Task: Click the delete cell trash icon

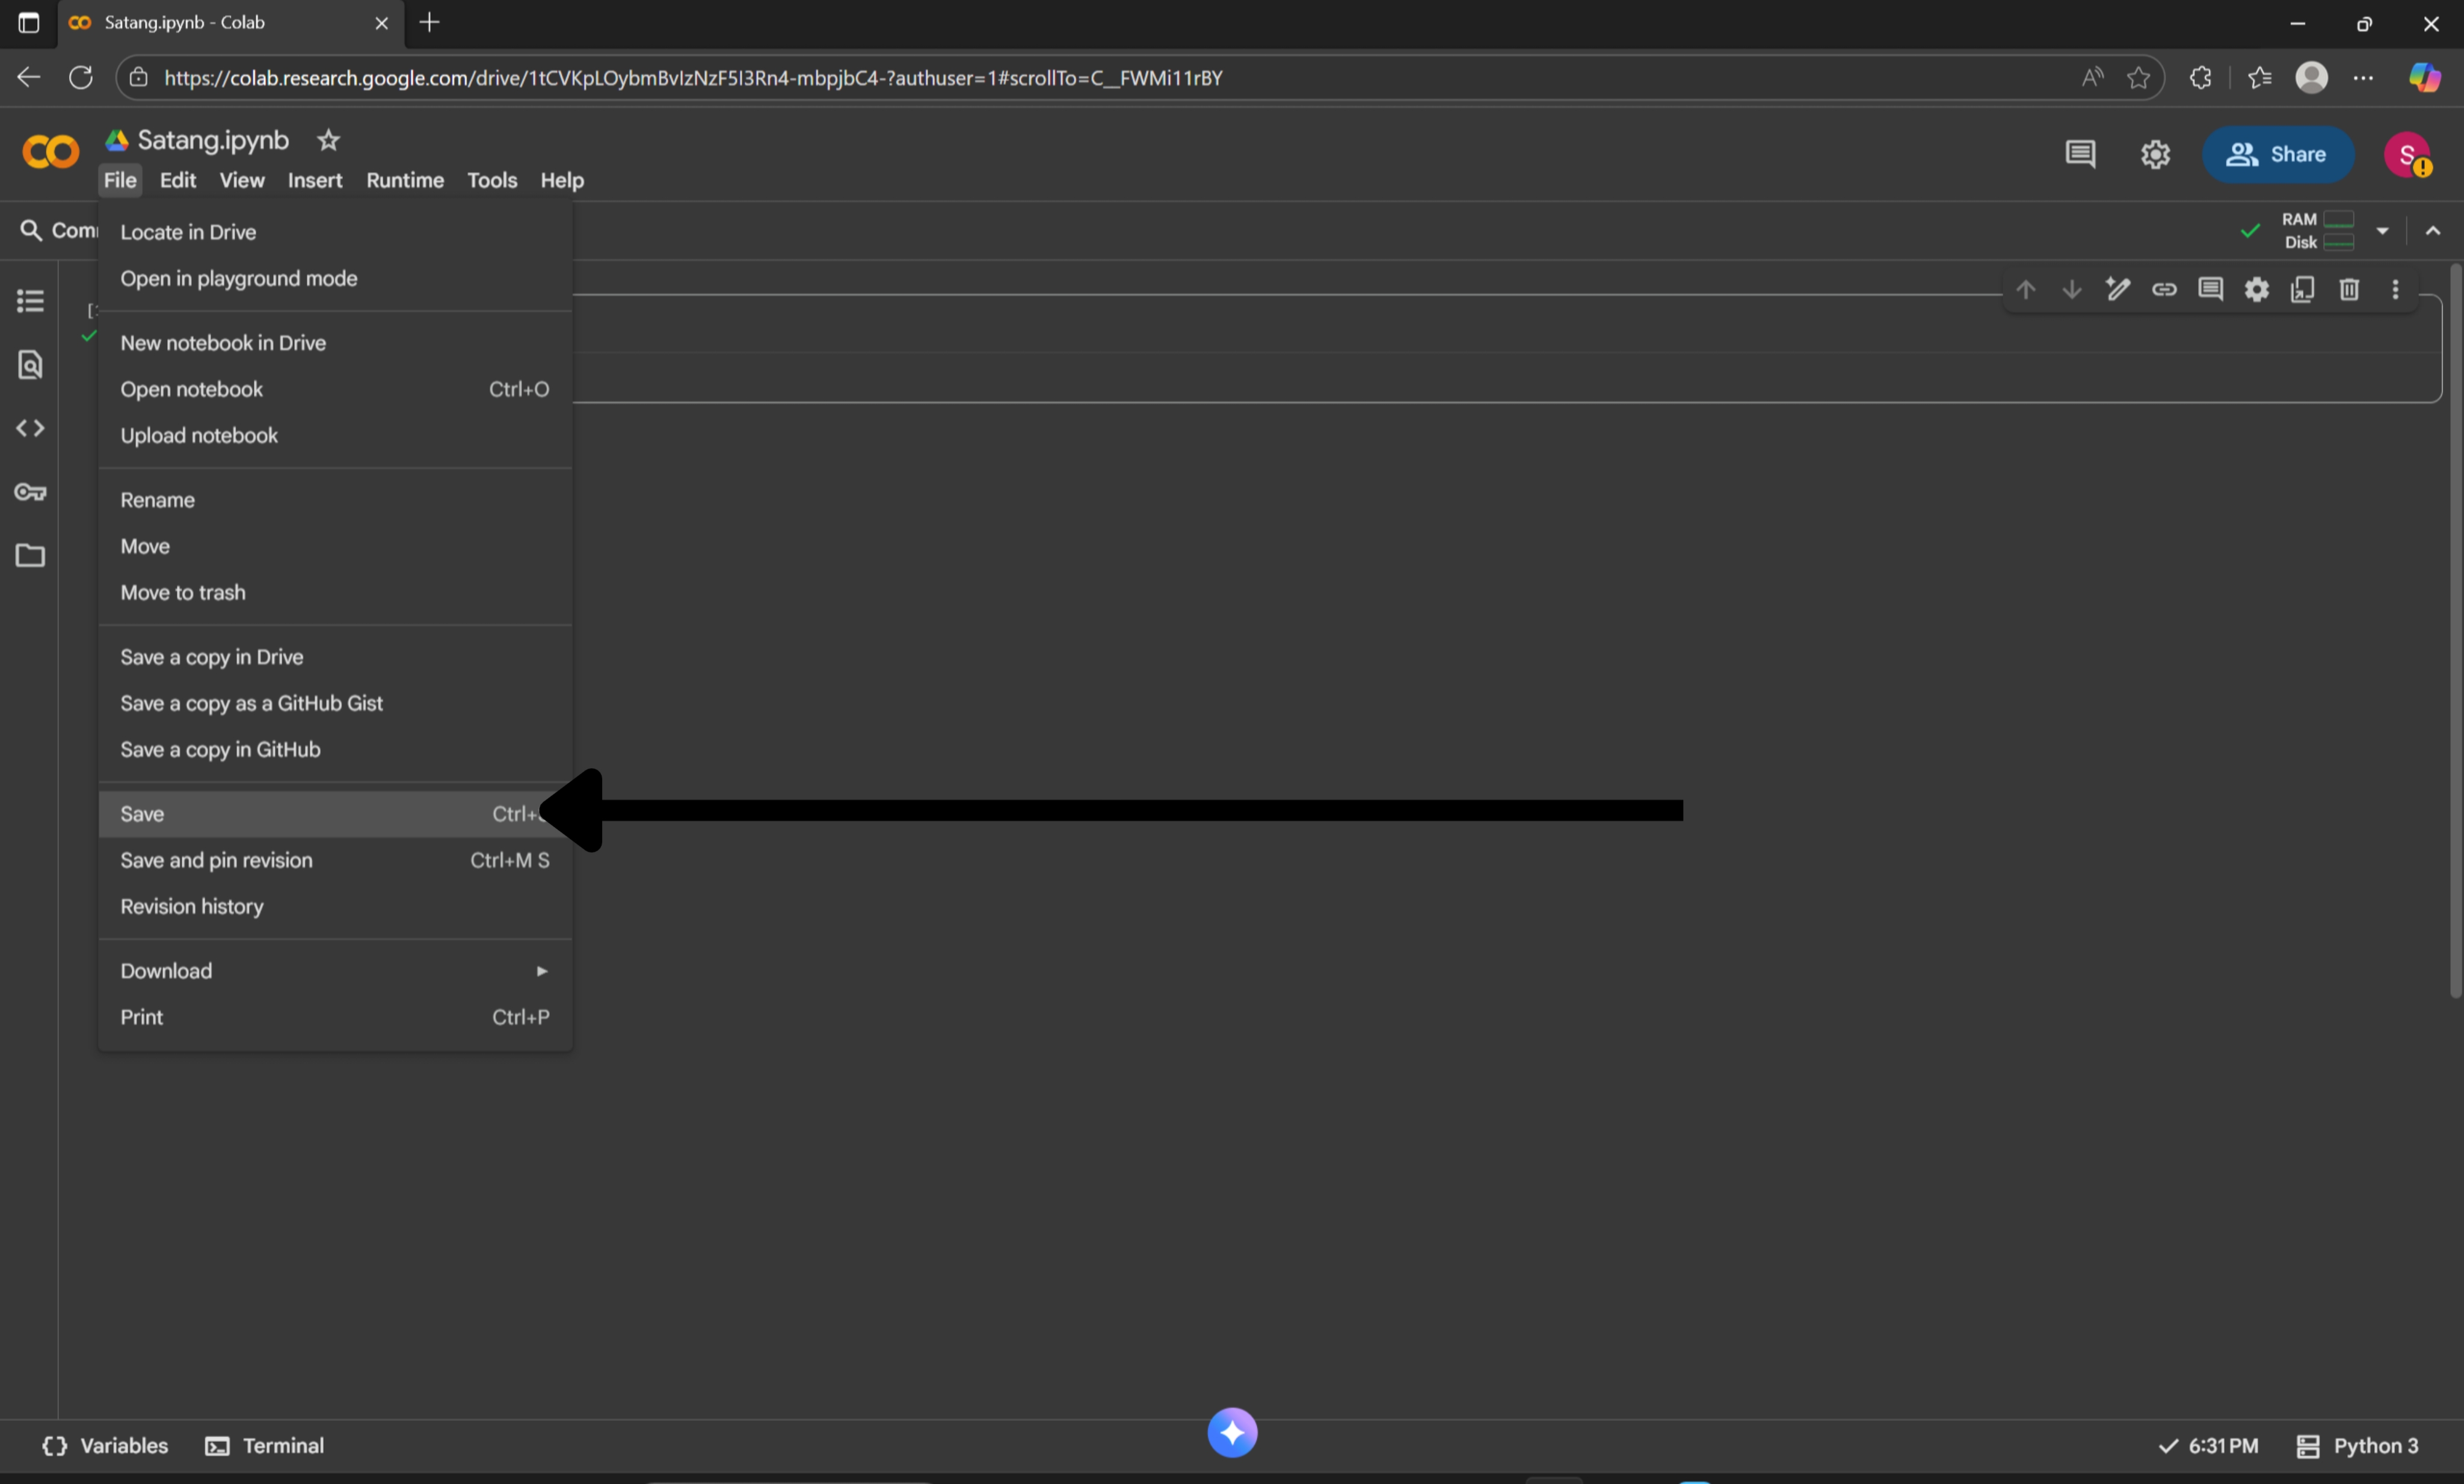Action: point(2349,290)
